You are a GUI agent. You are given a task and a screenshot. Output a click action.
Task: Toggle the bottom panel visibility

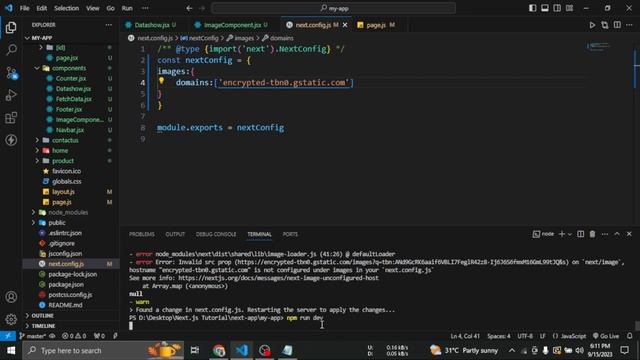point(545,8)
